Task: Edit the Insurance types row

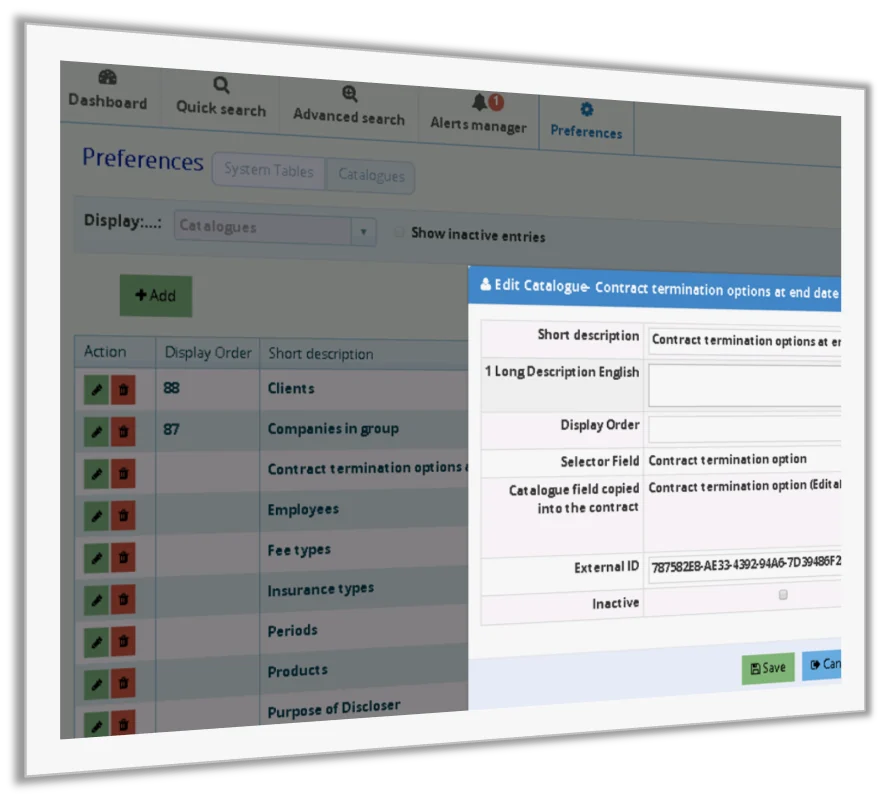Action: [97, 600]
